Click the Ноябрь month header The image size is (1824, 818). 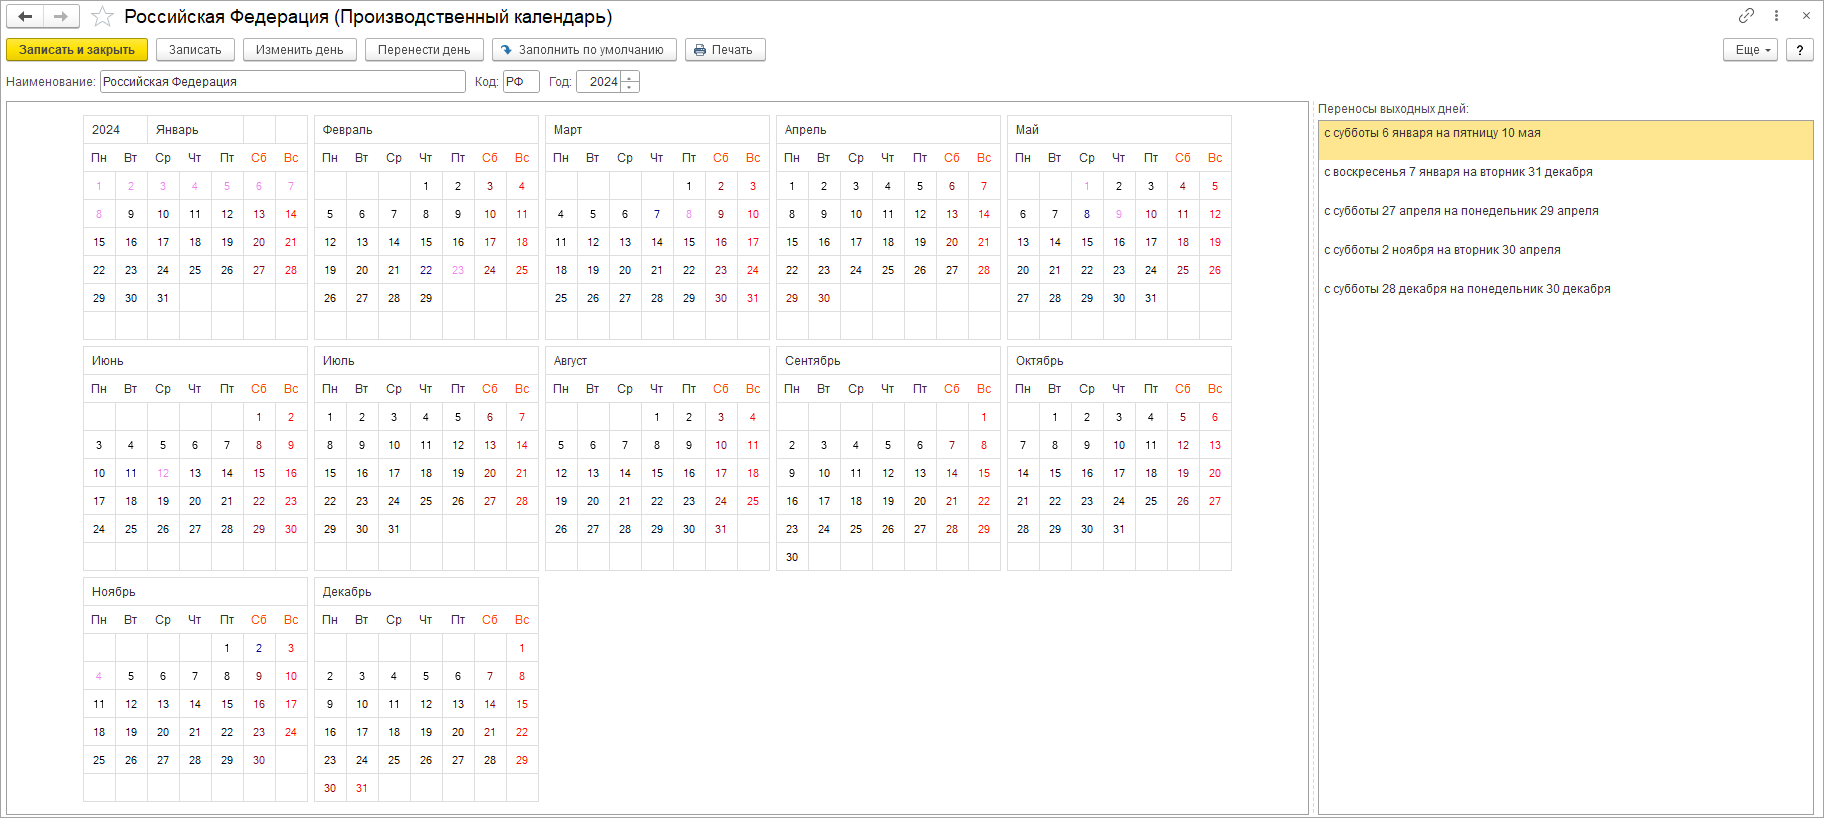tap(196, 592)
